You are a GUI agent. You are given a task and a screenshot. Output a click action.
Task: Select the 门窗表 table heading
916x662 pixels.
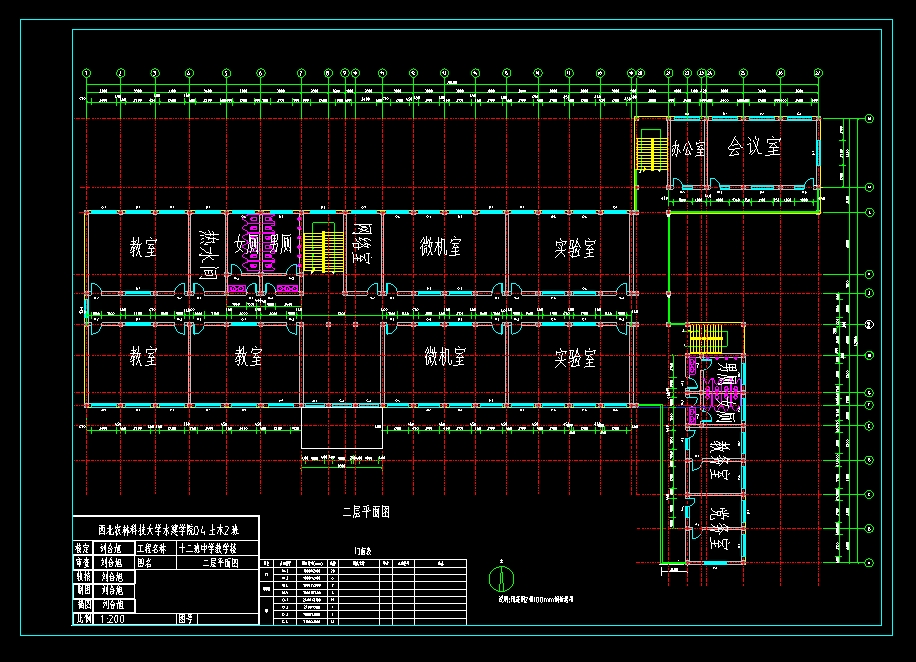363,551
